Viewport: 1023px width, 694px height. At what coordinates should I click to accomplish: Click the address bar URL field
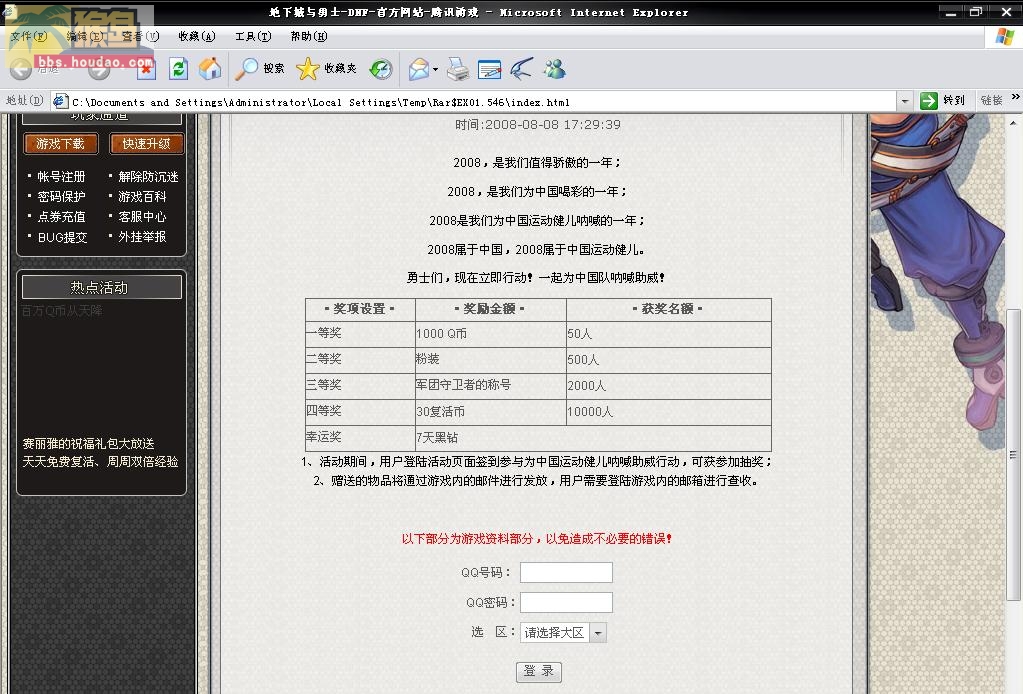pos(483,102)
